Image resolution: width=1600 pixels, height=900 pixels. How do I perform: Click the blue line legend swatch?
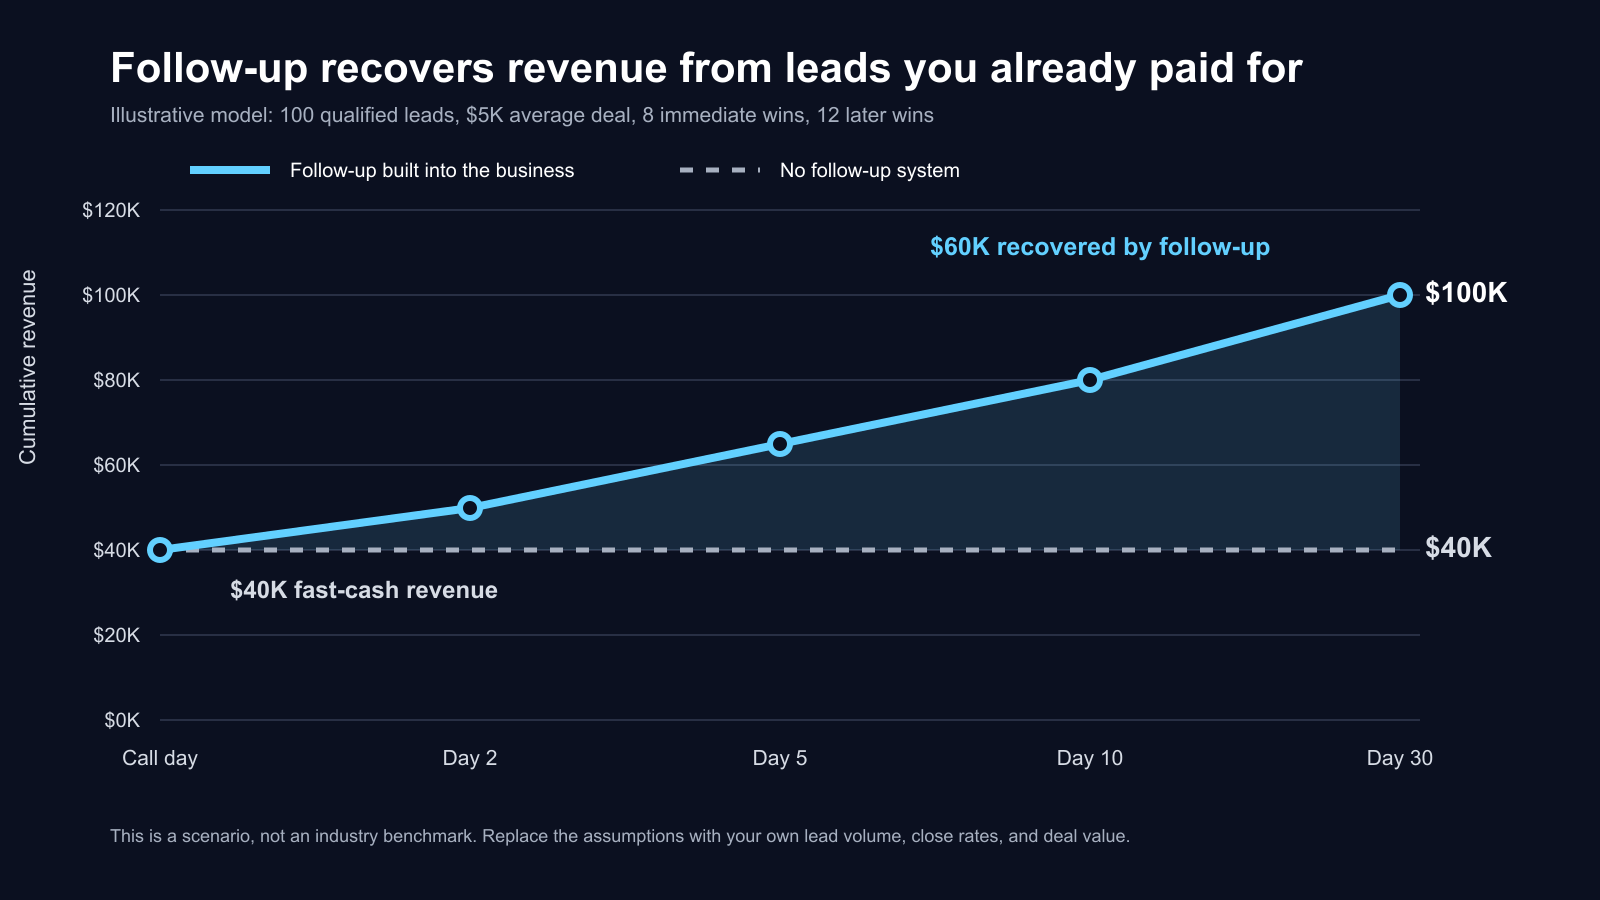pos(230,170)
